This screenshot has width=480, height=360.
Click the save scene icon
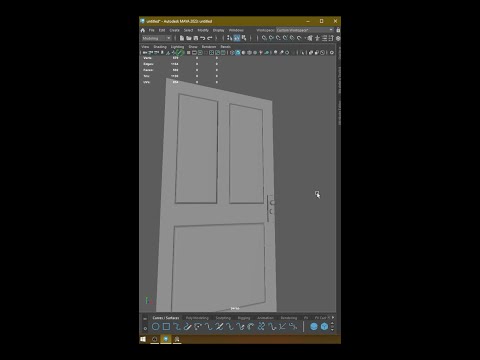[195, 38]
